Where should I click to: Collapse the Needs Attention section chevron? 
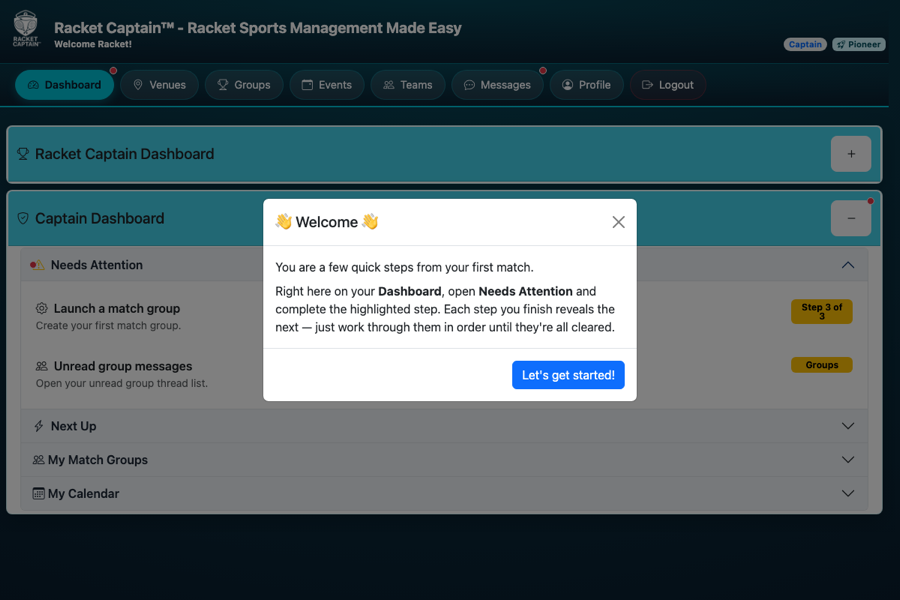point(848,265)
